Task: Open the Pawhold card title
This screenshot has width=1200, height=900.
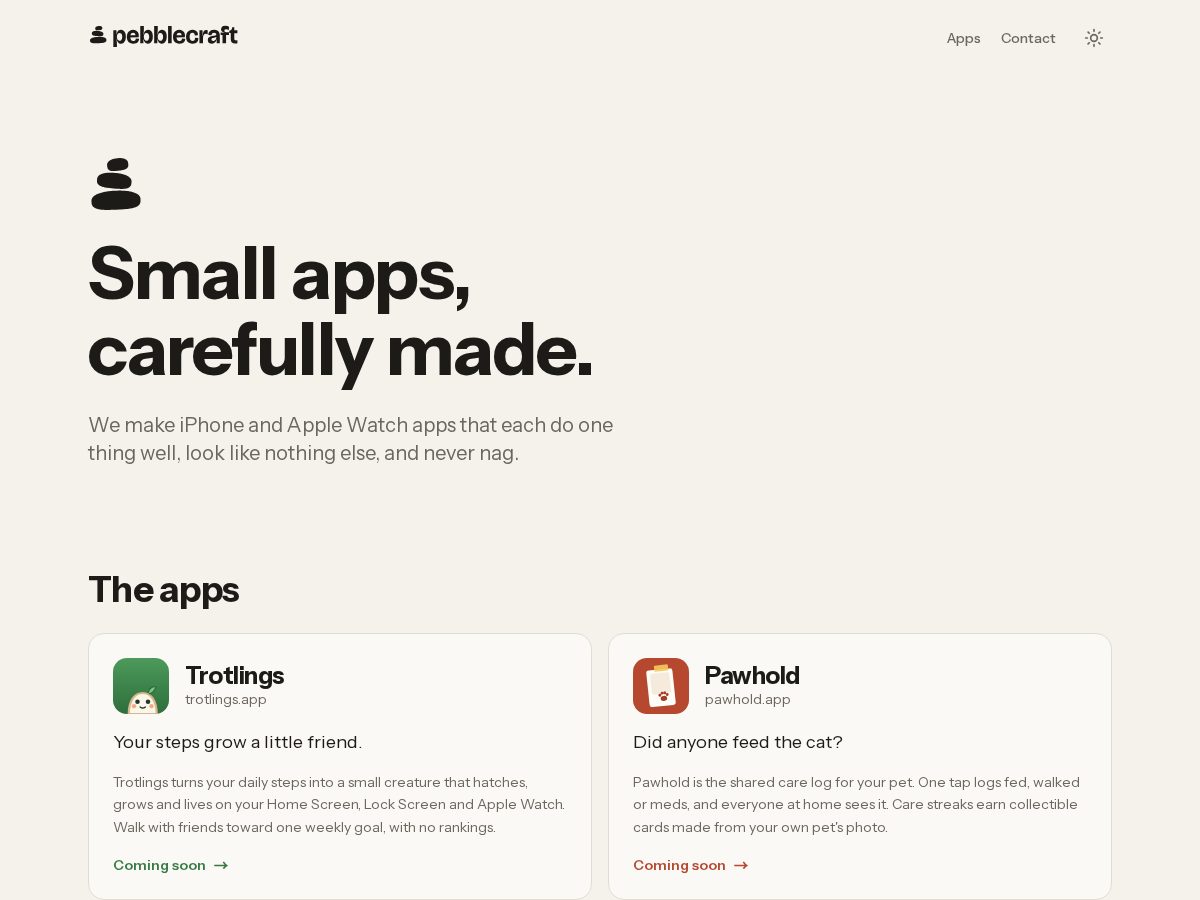Action: pyautogui.click(x=752, y=675)
